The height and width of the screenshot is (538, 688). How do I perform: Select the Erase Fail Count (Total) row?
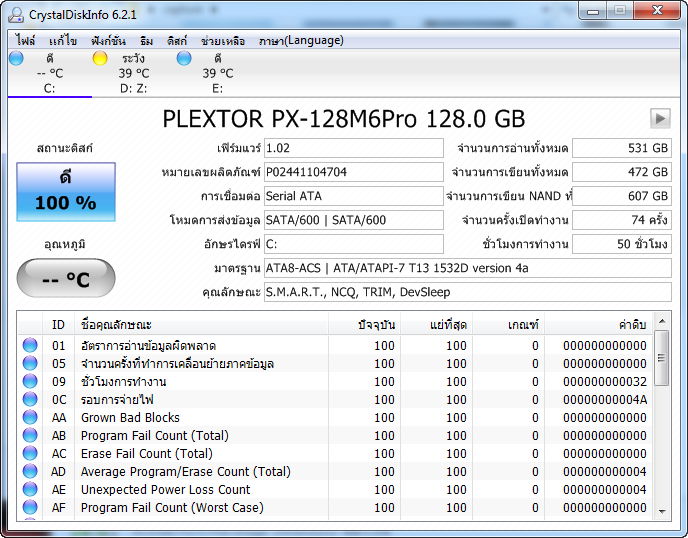pos(335,453)
